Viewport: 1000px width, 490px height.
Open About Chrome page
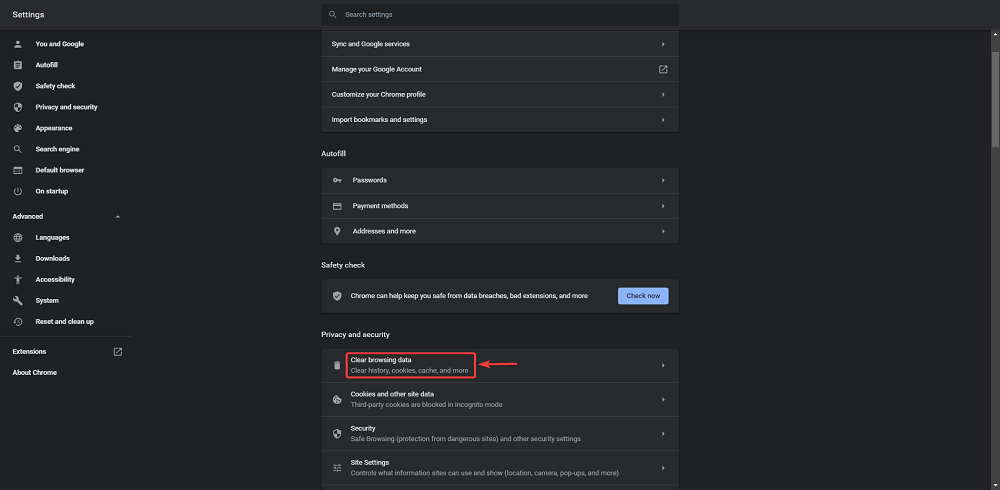[34, 373]
